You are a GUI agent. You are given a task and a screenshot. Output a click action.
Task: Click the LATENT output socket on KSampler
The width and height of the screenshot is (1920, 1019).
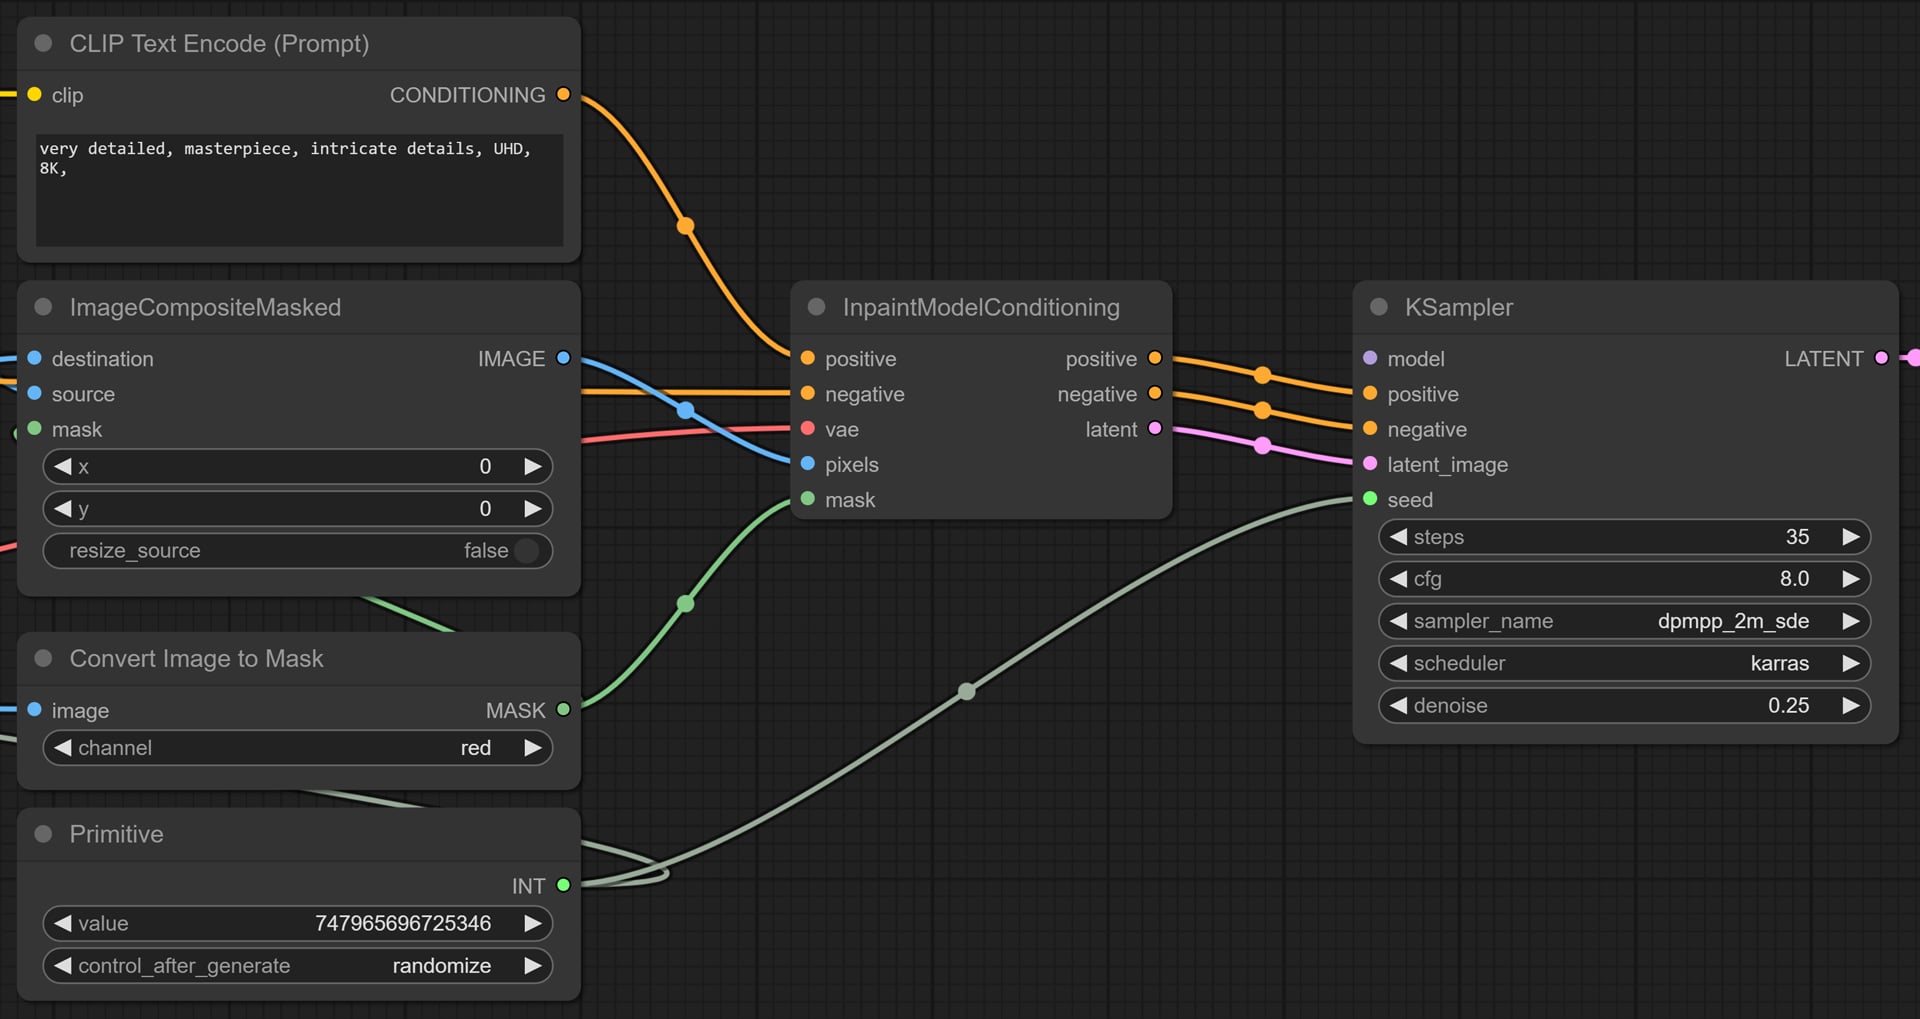(1881, 358)
